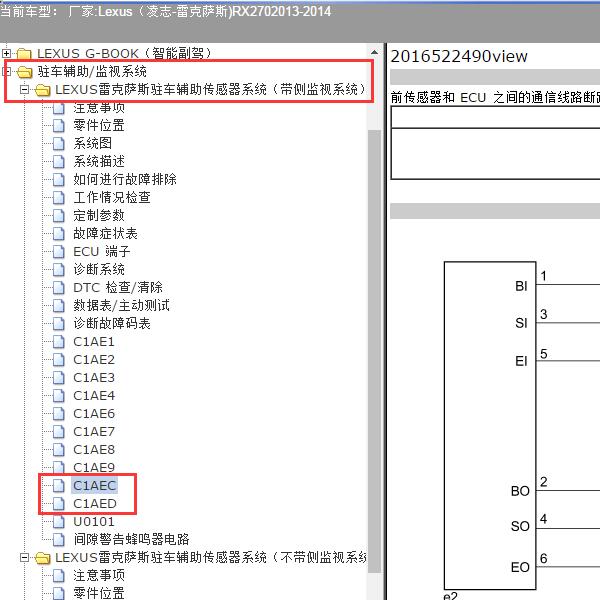Click the page icon next to 数据表/主动测试
The width and height of the screenshot is (600, 600).
click(59, 305)
